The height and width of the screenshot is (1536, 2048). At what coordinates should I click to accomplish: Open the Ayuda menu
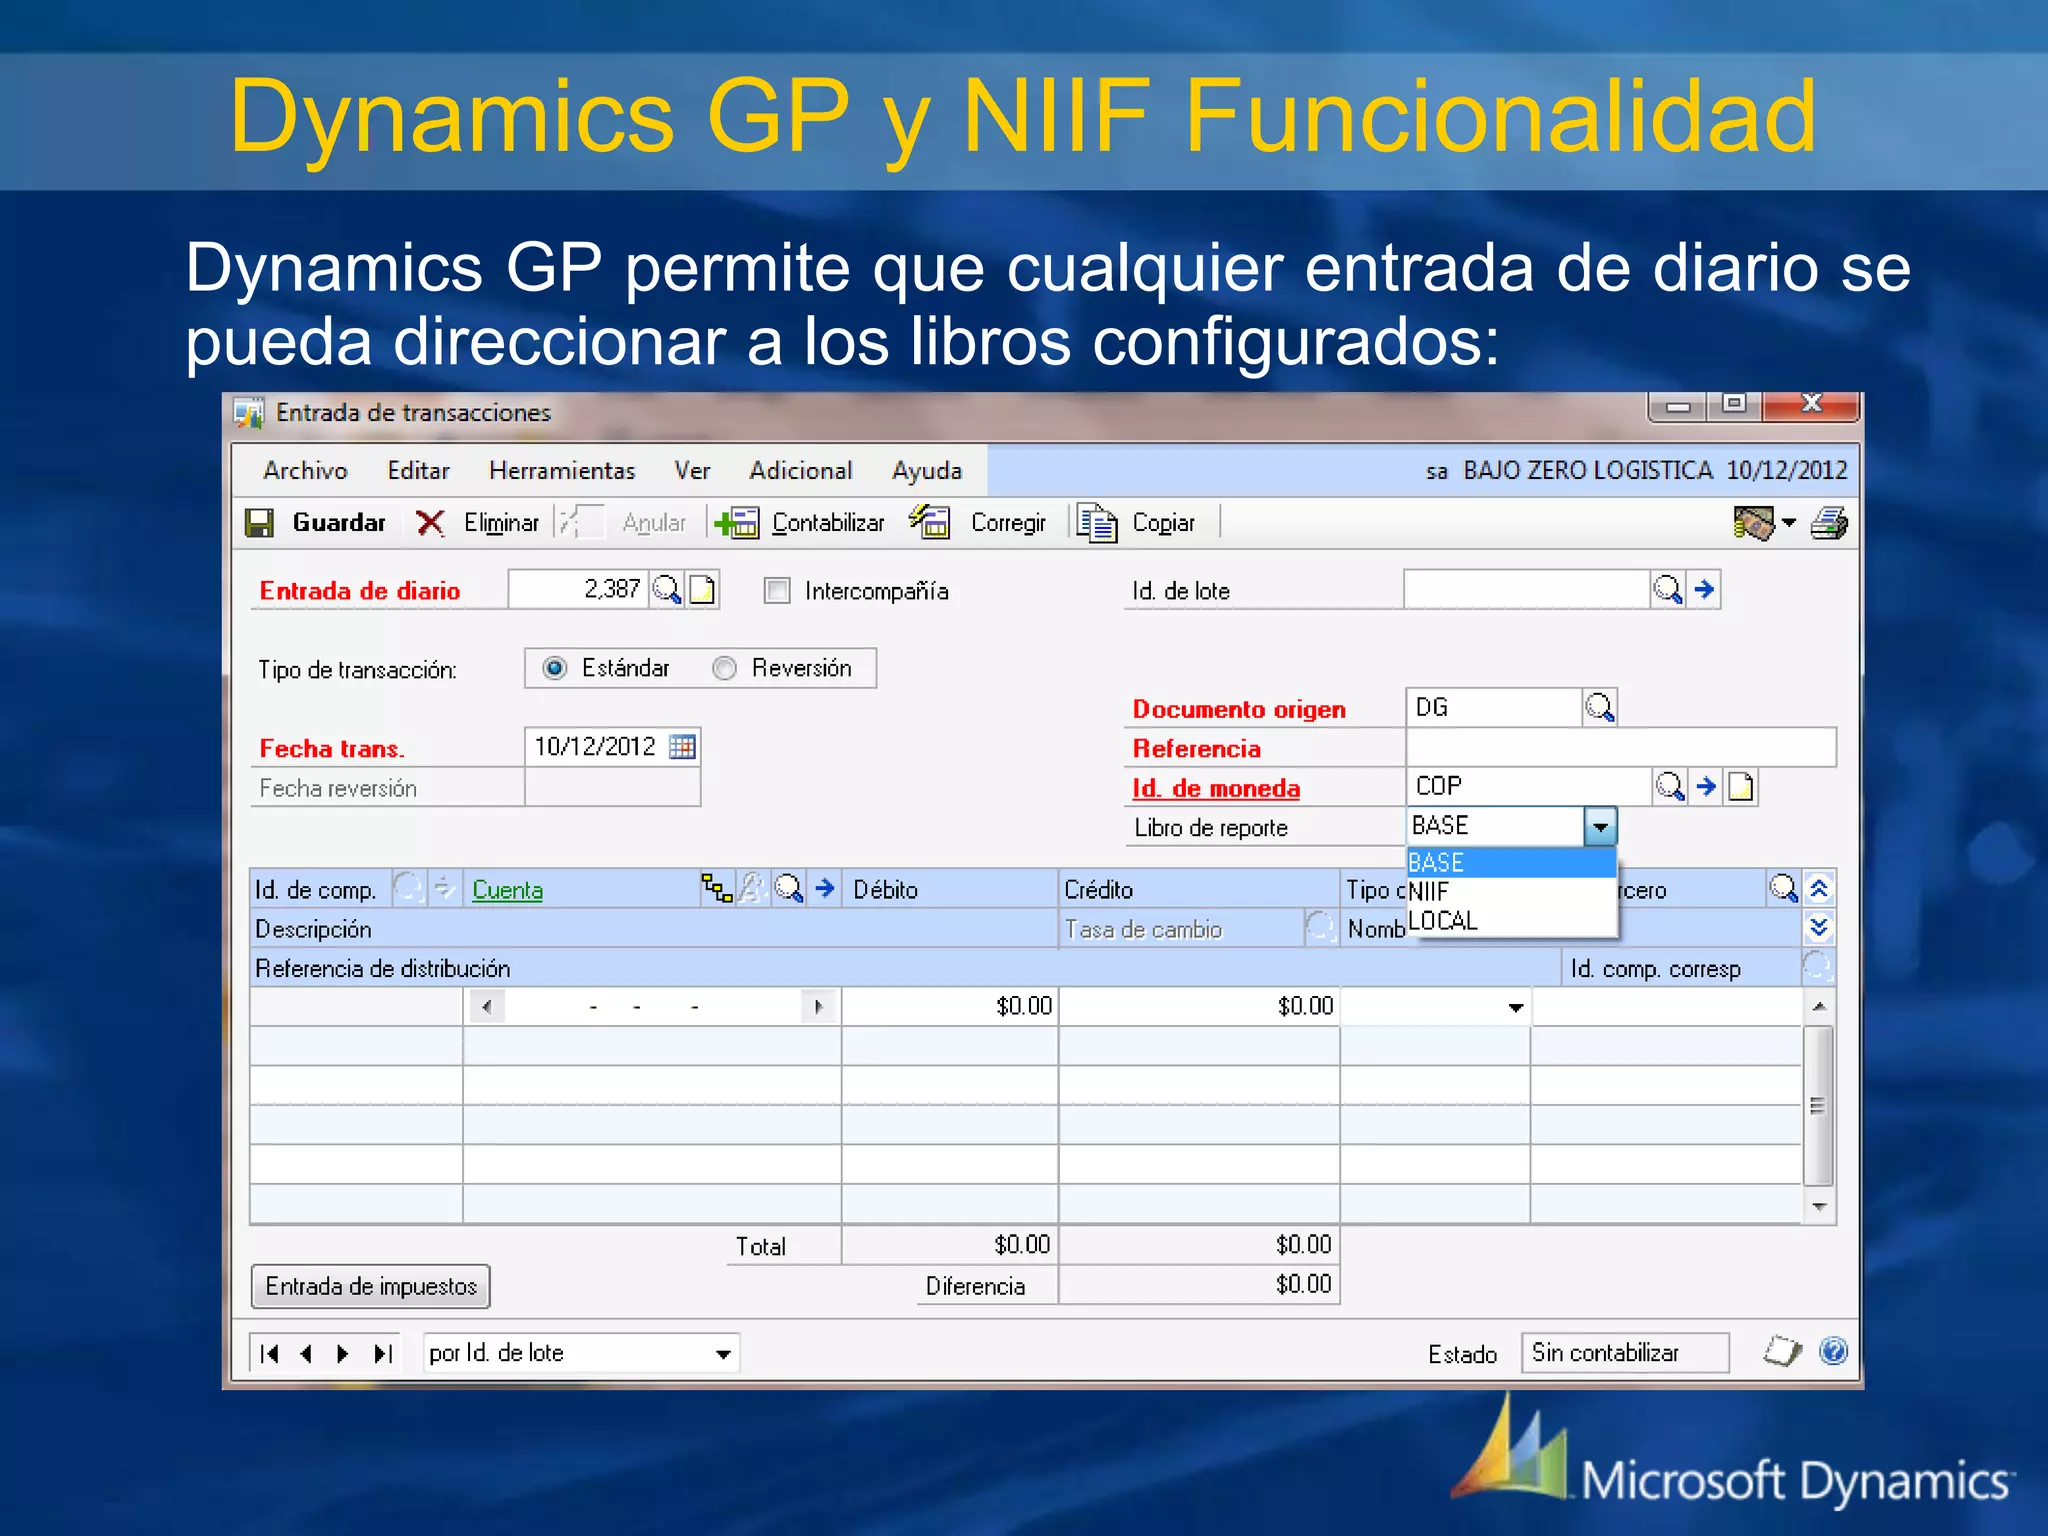[927, 470]
